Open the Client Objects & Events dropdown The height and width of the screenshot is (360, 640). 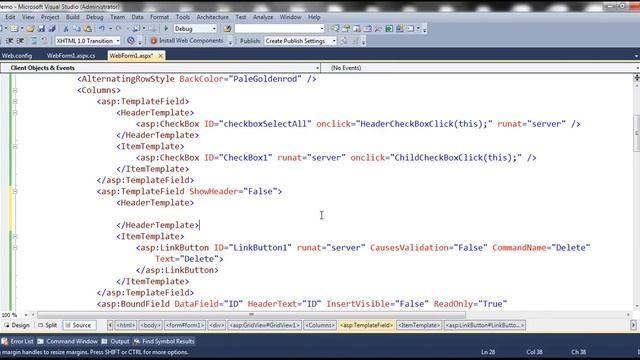point(317,68)
